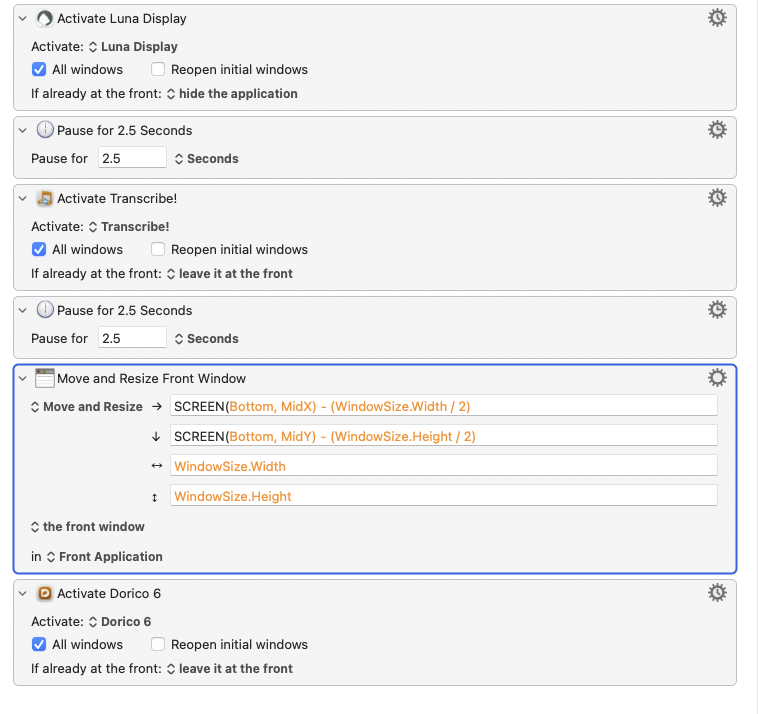Screen dimensions: 758x714
Task: Open gear menu for Activate Luna Display action
Action: [717, 18]
